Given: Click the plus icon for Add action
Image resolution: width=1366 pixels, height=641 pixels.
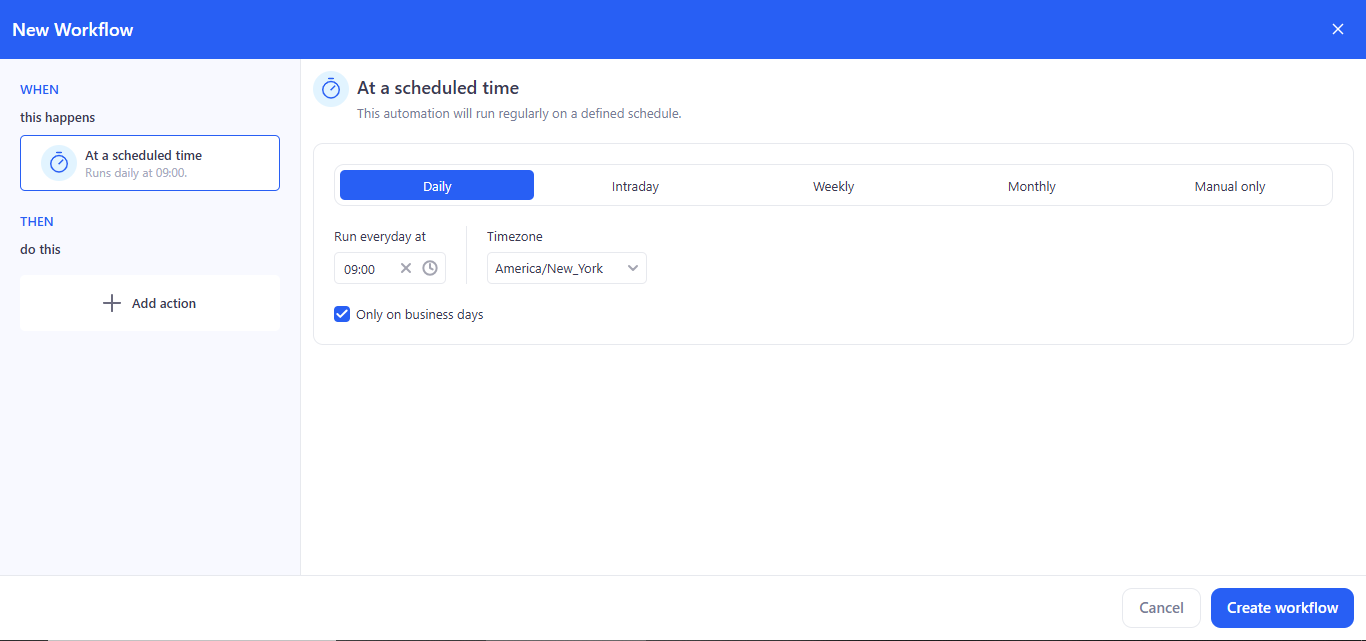Looking at the screenshot, I should pos(112,303).
